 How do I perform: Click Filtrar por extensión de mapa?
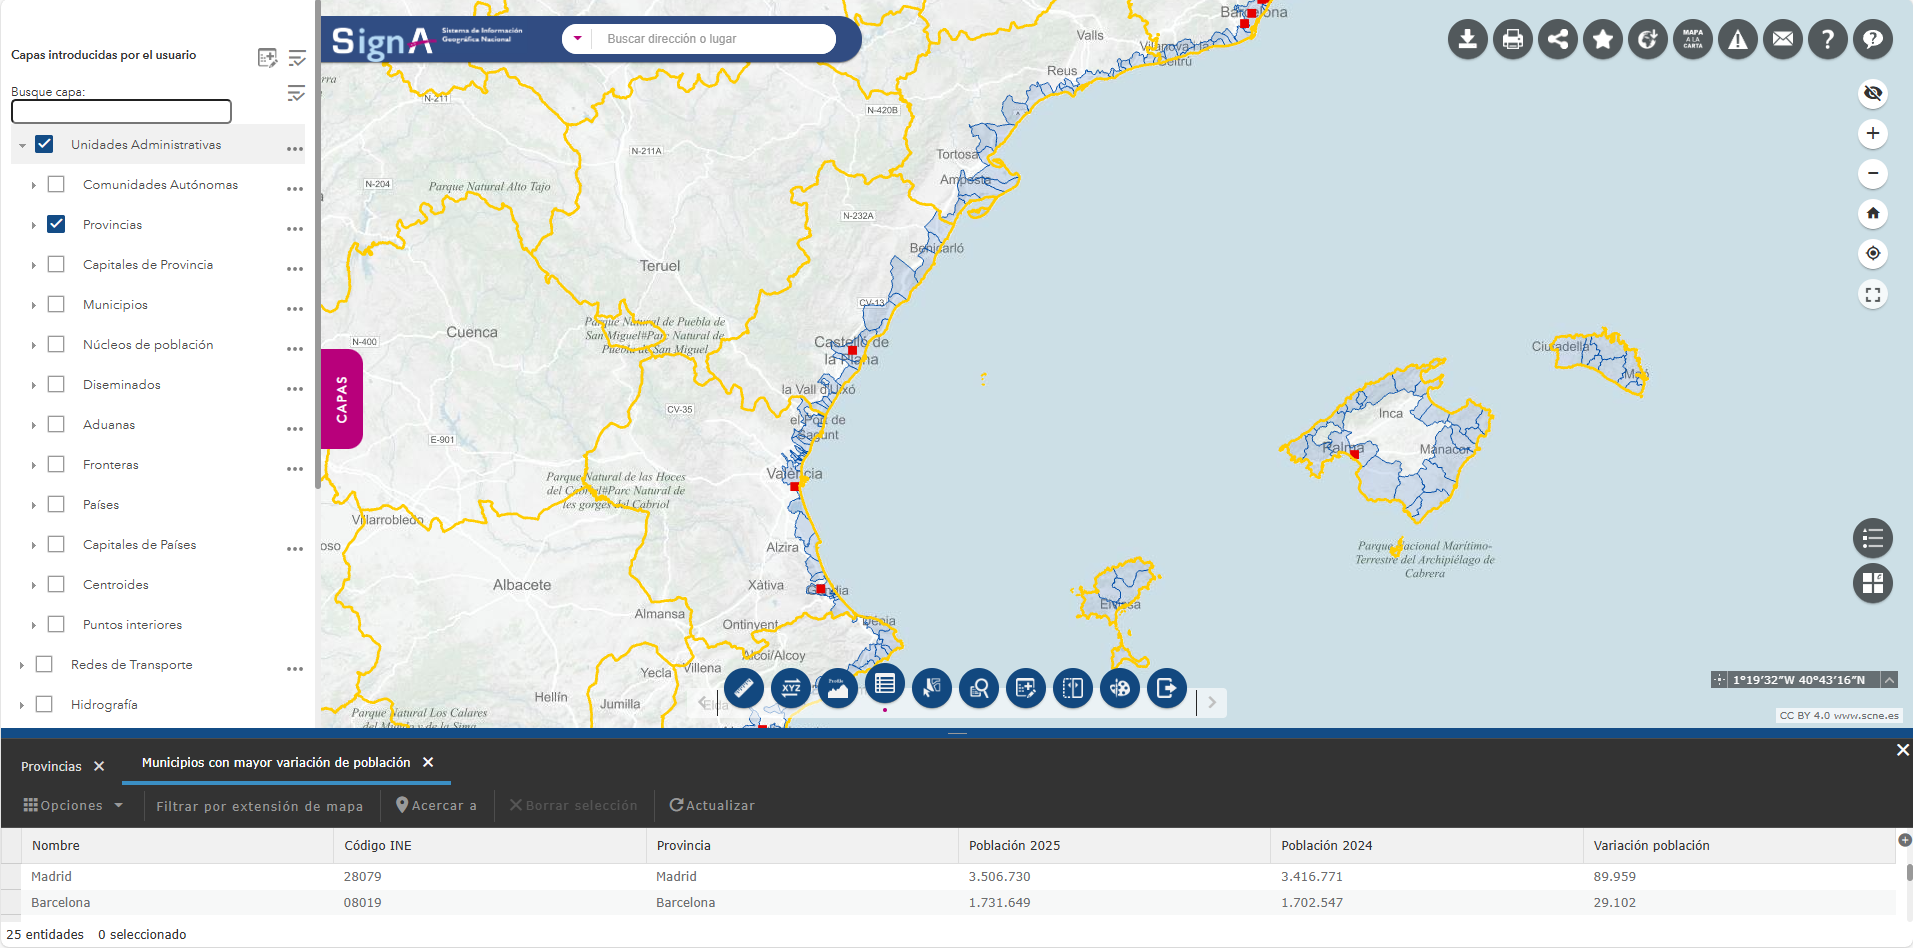[x=259, y=806]
